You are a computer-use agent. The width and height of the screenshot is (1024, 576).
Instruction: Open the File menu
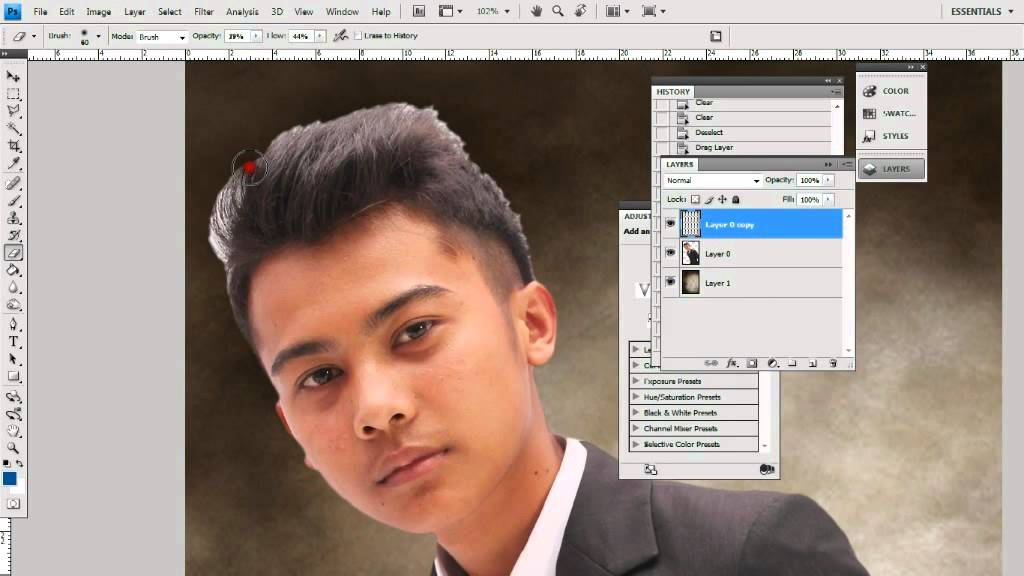(40, 12)
